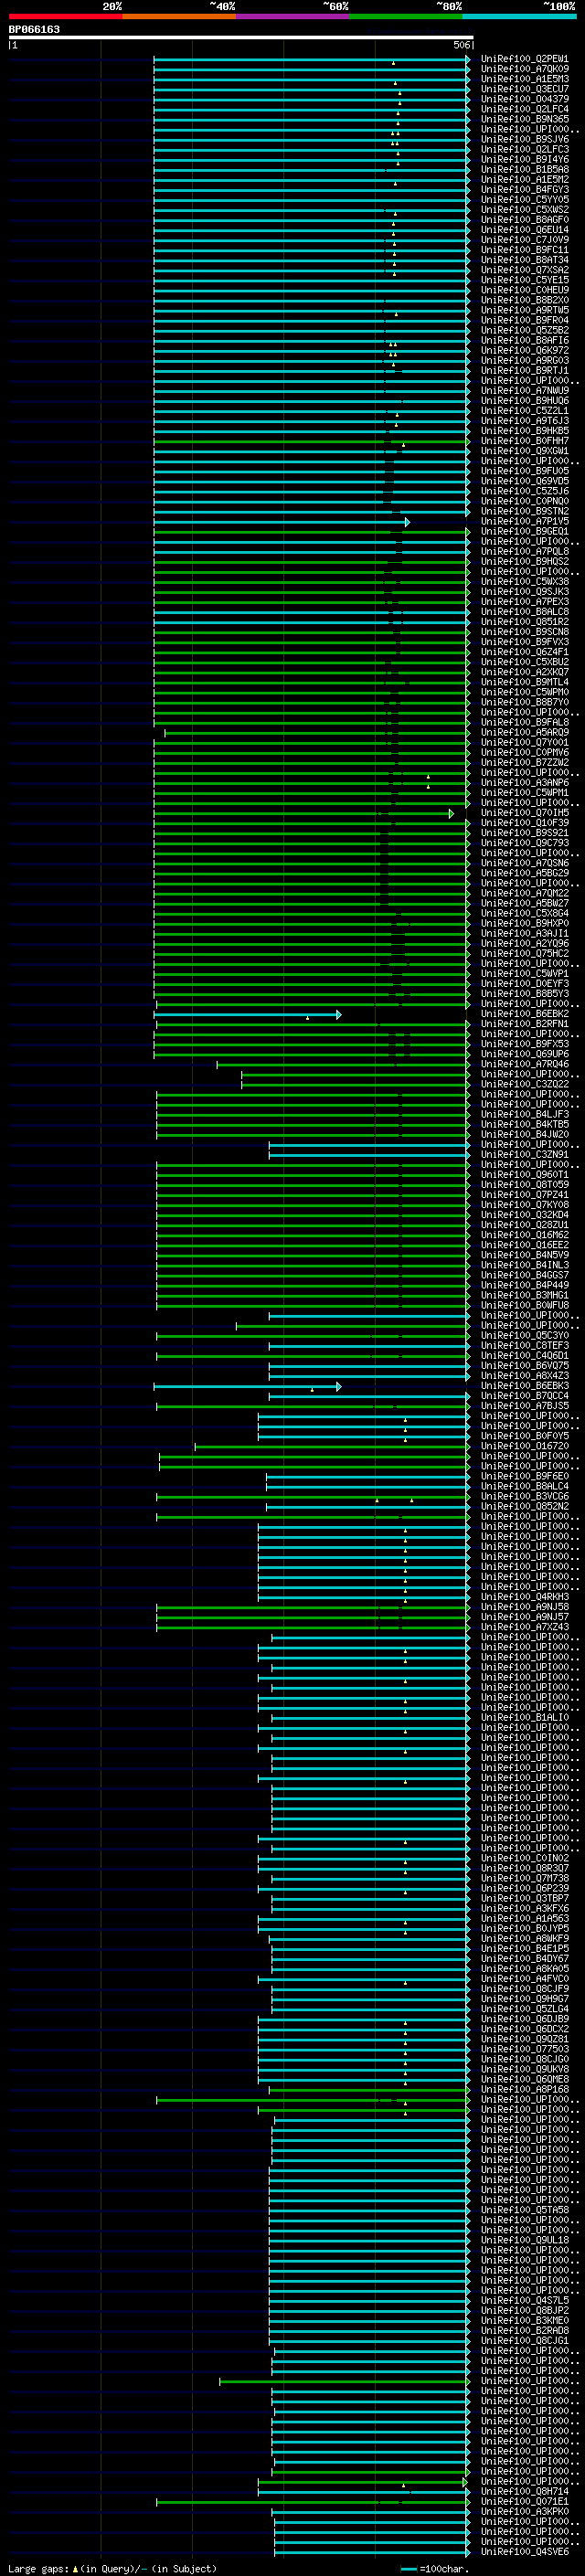Image resolution: width=585 pixels, height=2576 pixels.
Task: Select the UniRef100_B0FHH7 label
Action: click(524, 441)
